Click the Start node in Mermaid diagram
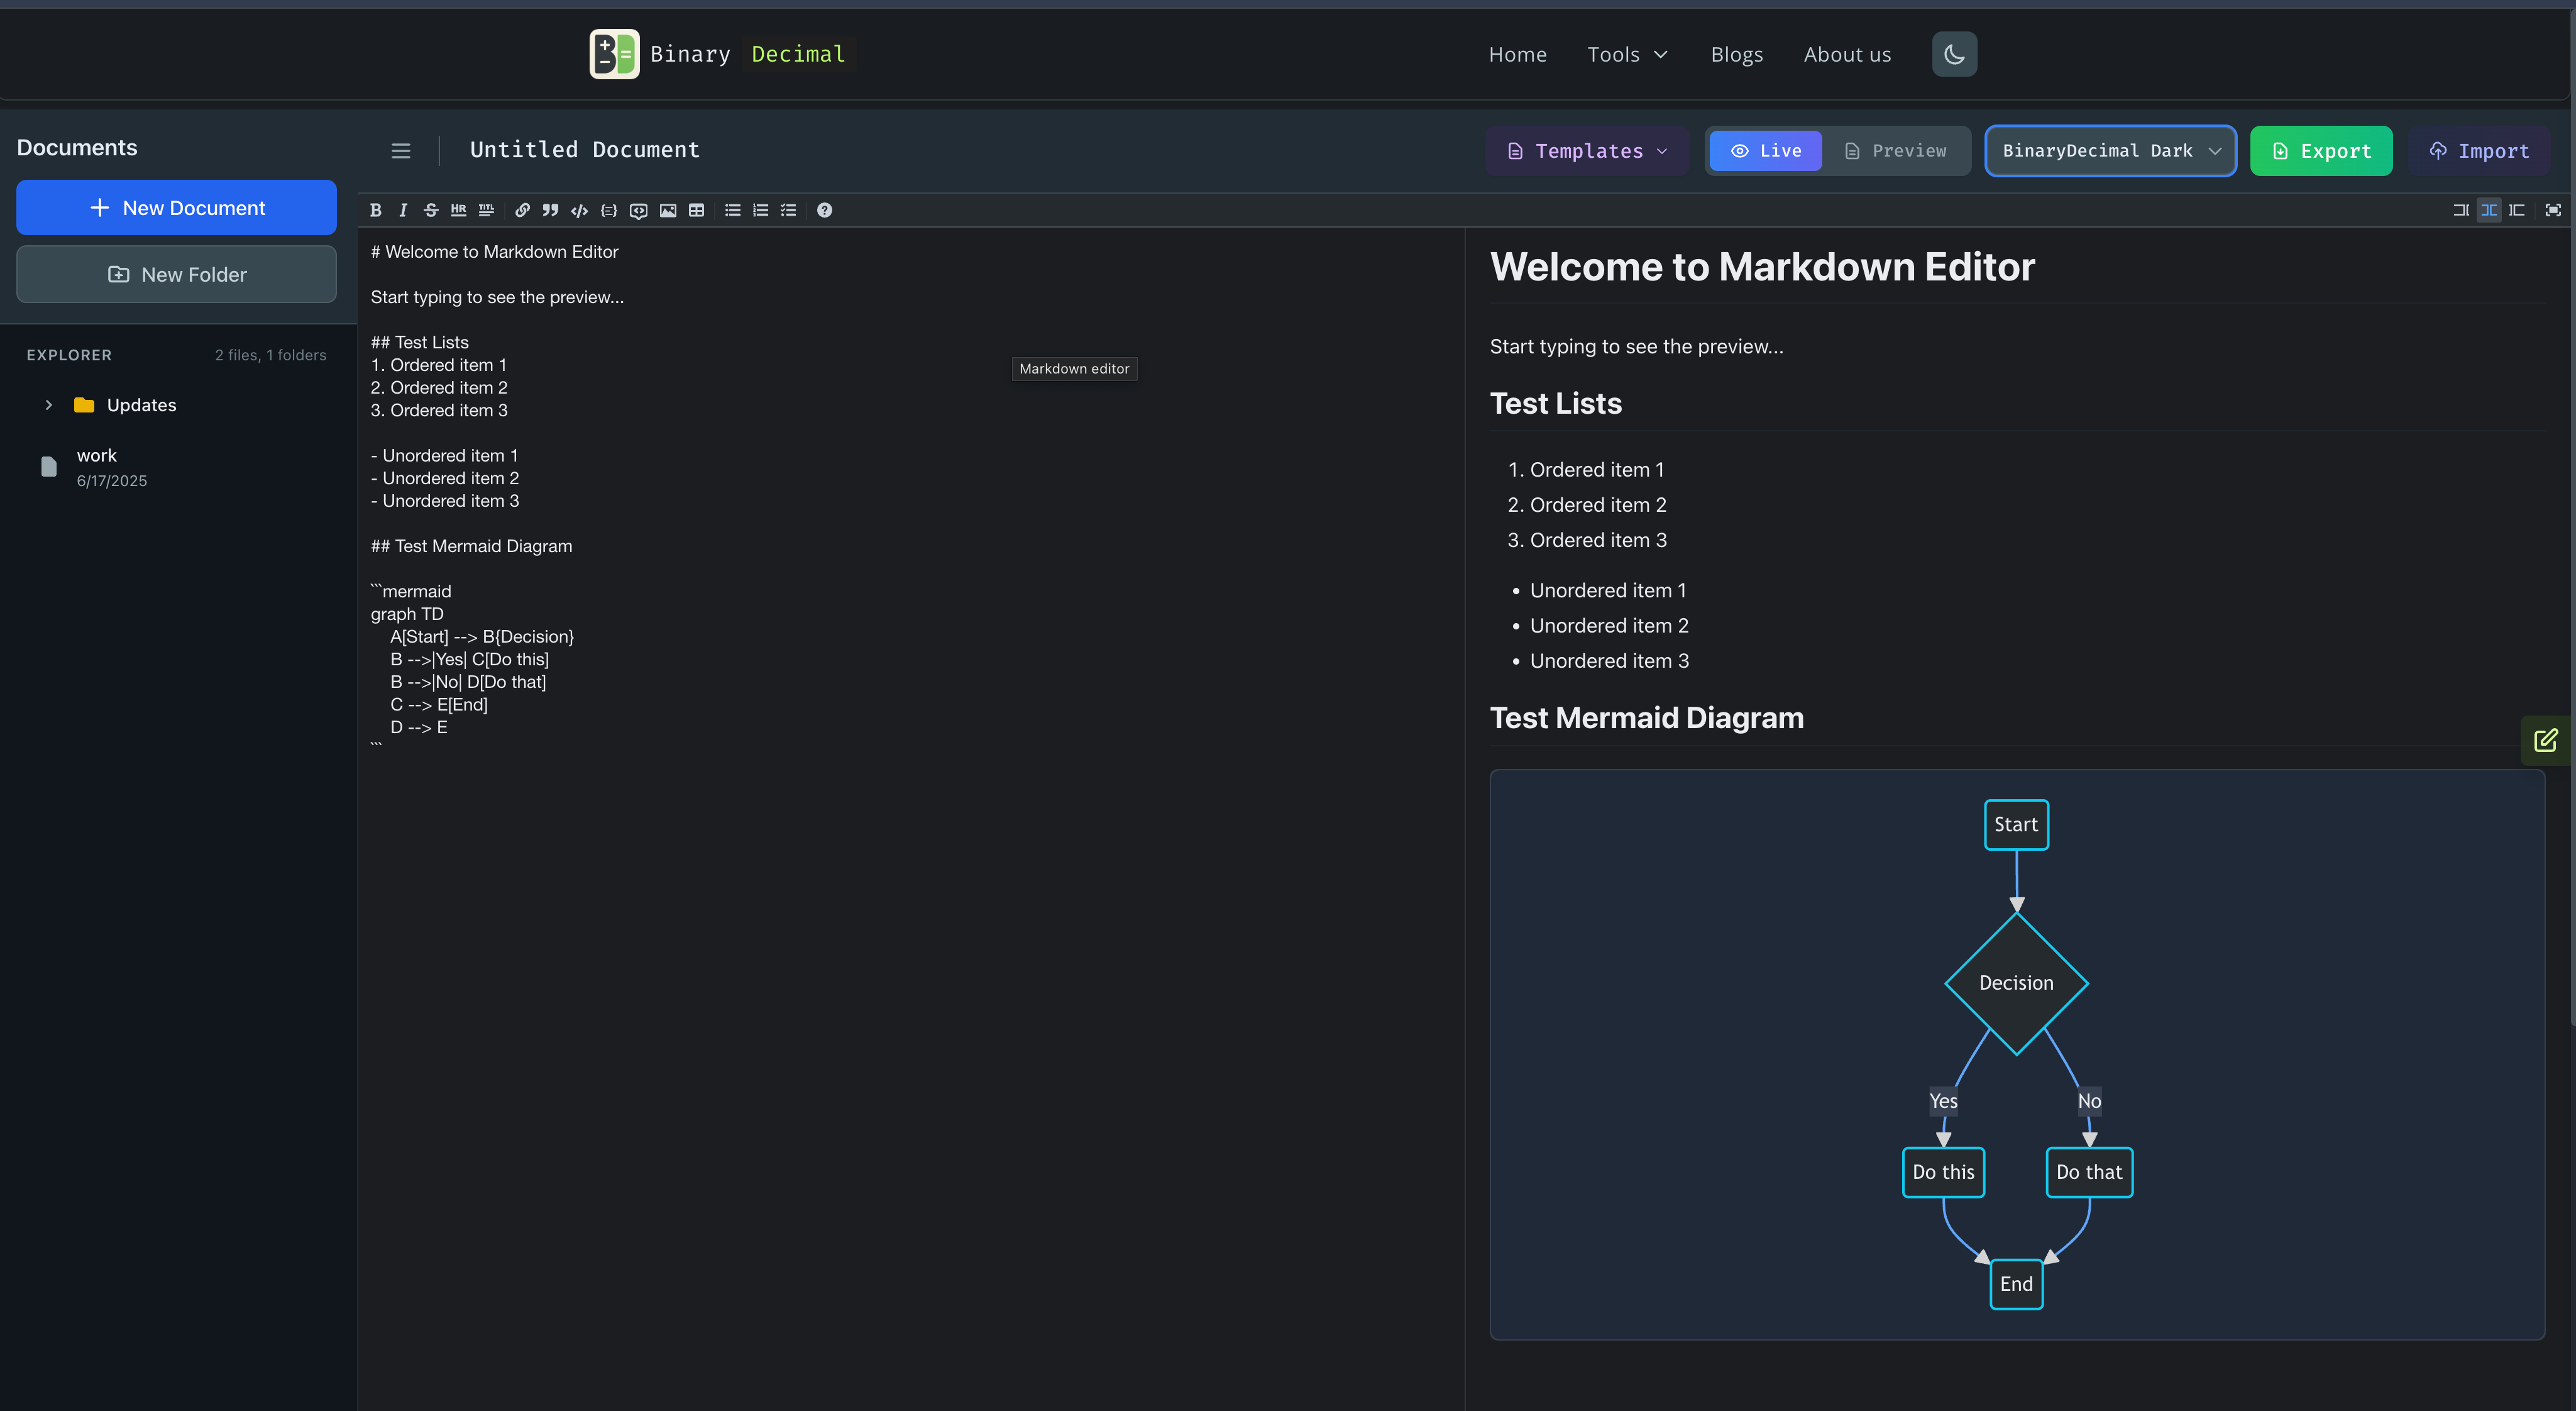2576x1411 pixels. coord(2016,825)
